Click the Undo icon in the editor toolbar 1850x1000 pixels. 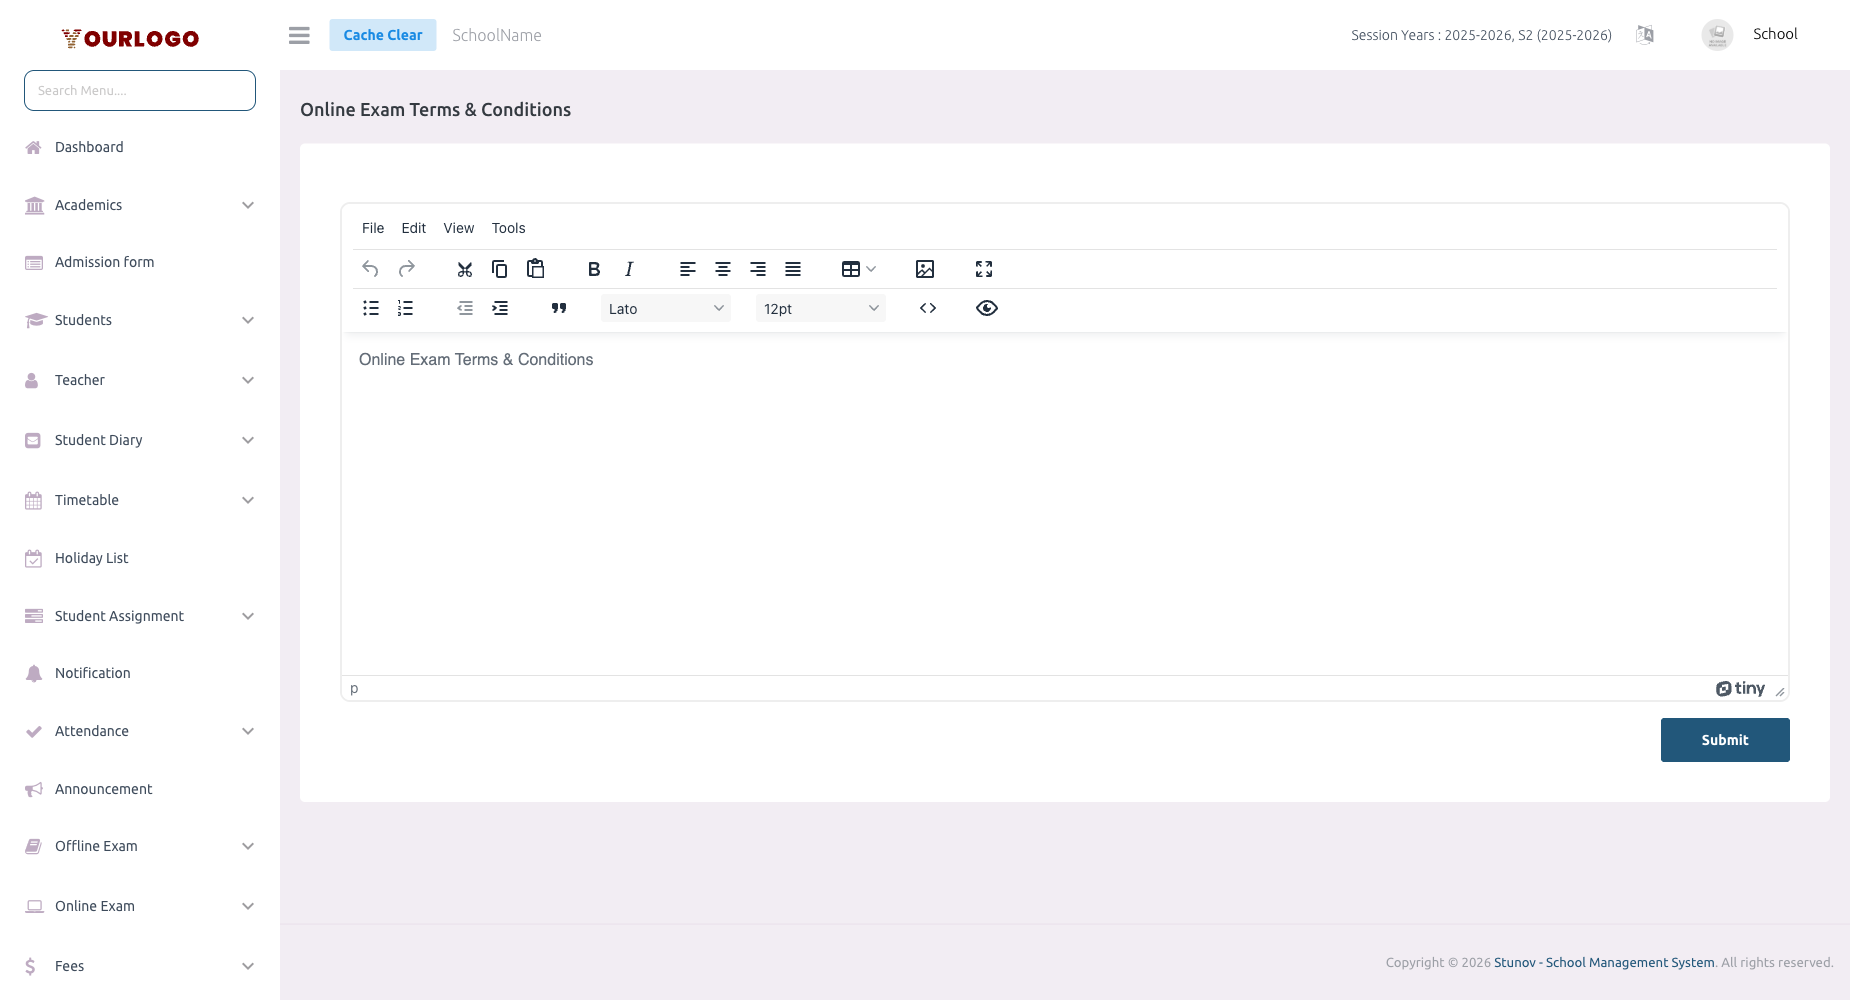370,269
